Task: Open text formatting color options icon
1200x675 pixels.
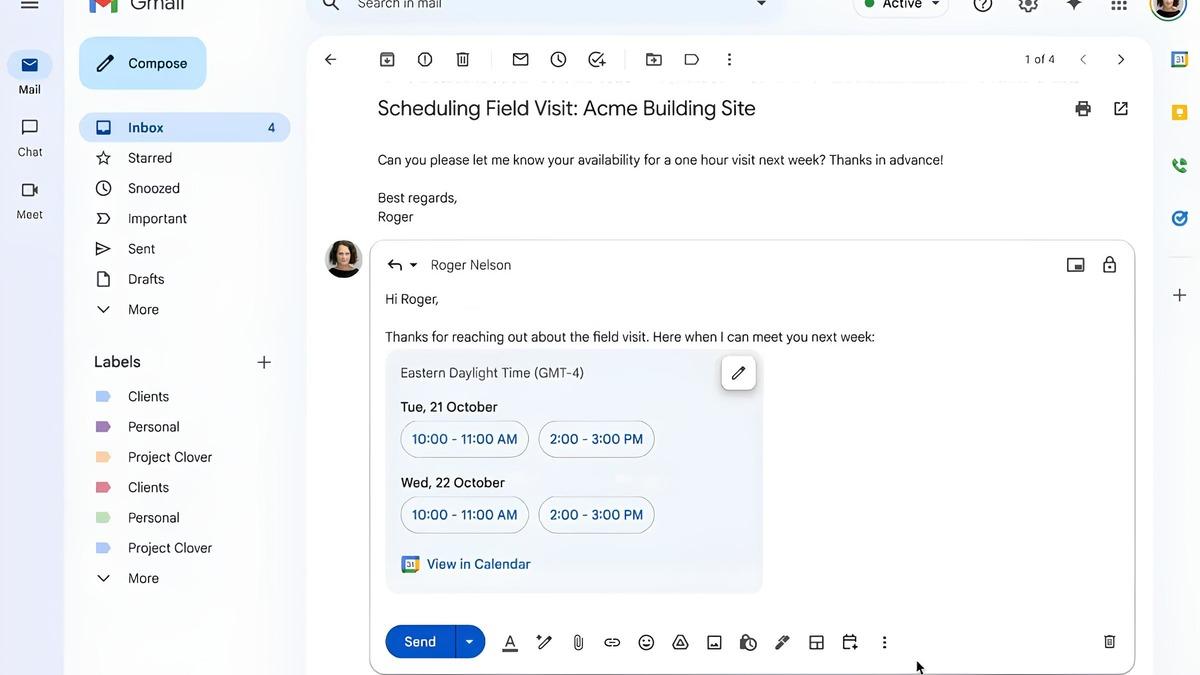Action: [x=510, y=643]
